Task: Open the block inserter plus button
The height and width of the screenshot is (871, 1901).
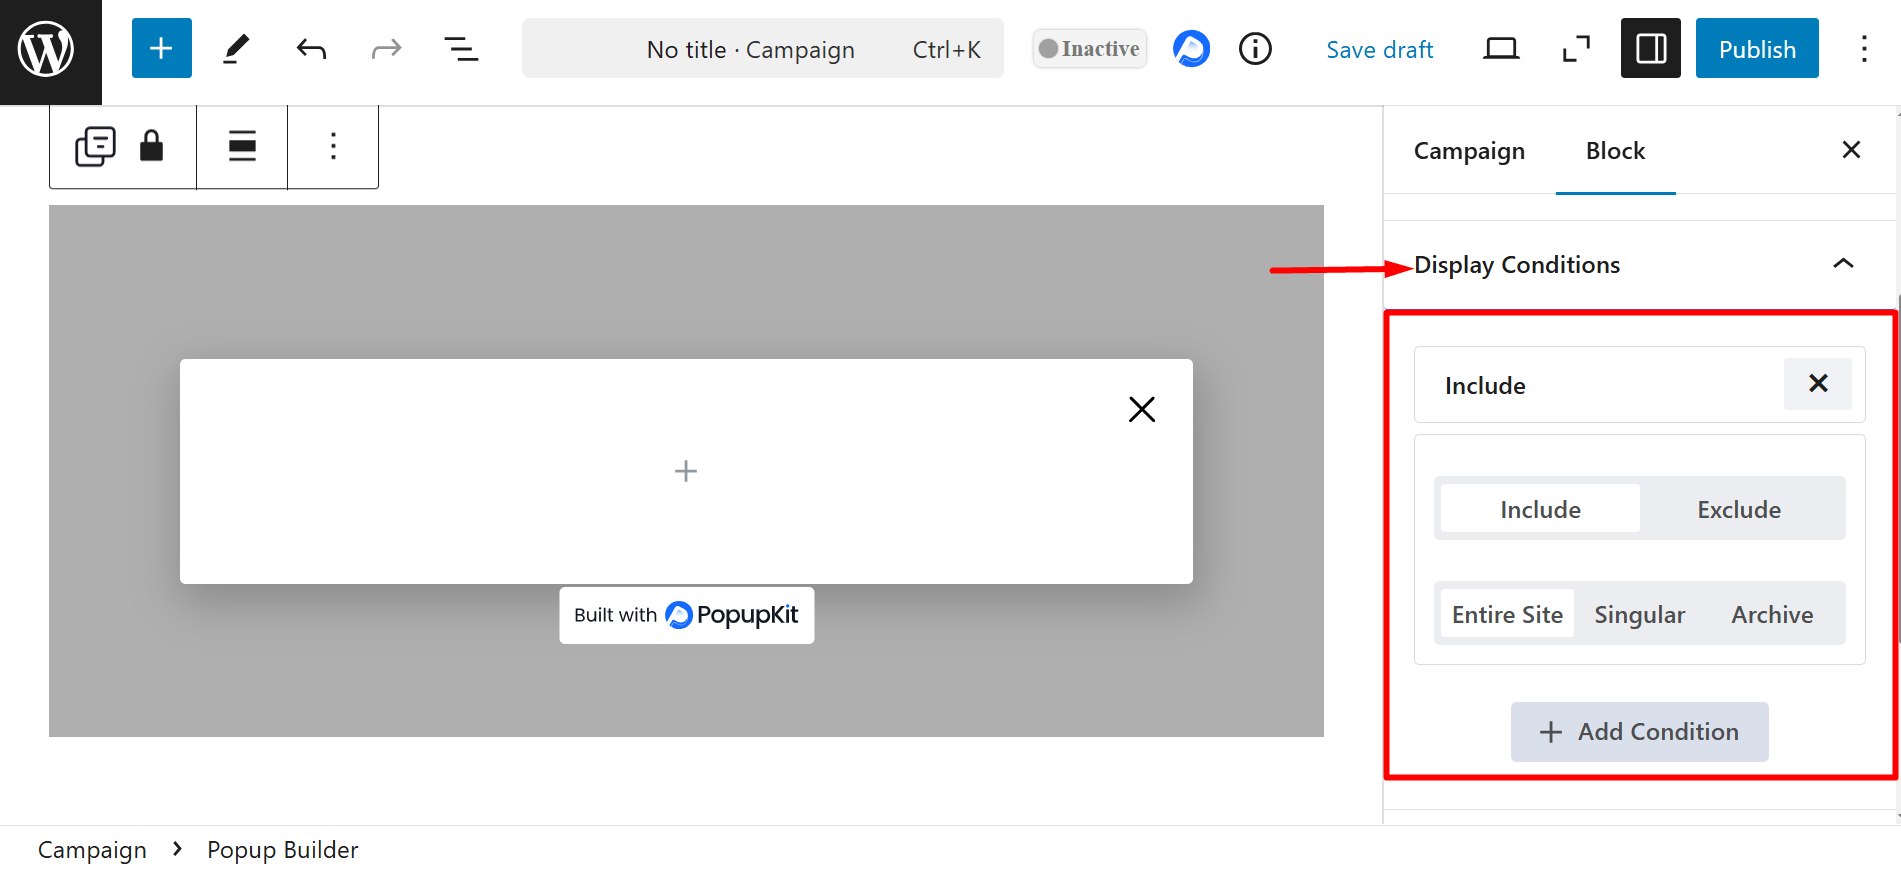Action: point(161,49)
